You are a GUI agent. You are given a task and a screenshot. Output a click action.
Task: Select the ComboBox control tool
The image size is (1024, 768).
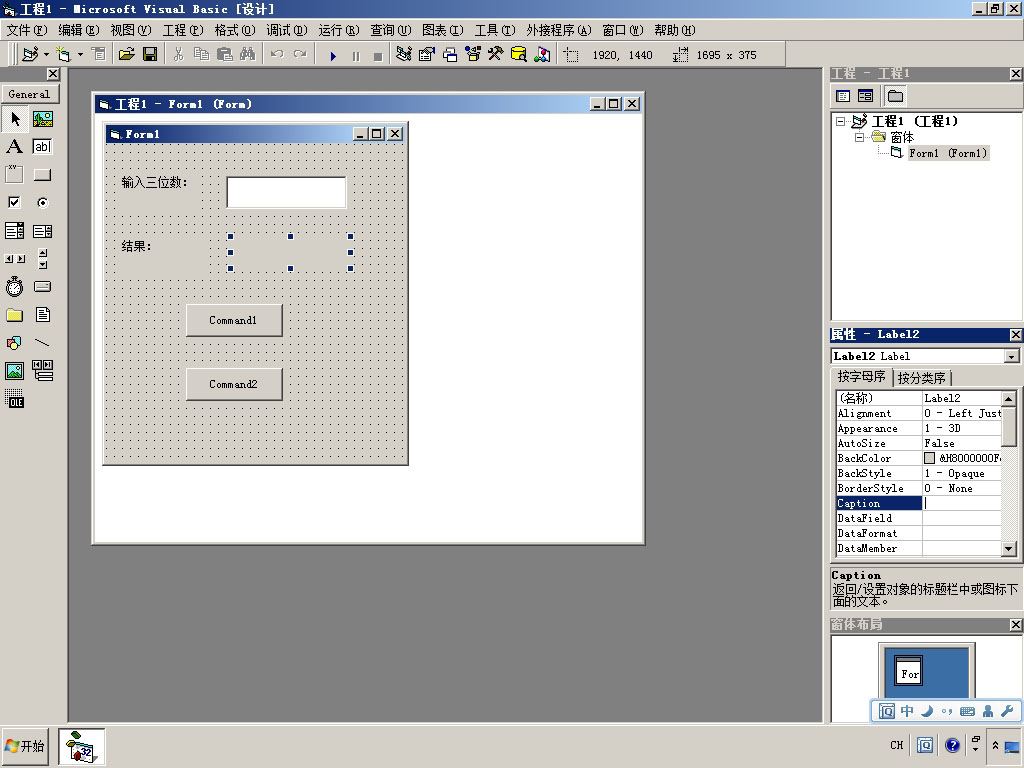pos(15,231)
